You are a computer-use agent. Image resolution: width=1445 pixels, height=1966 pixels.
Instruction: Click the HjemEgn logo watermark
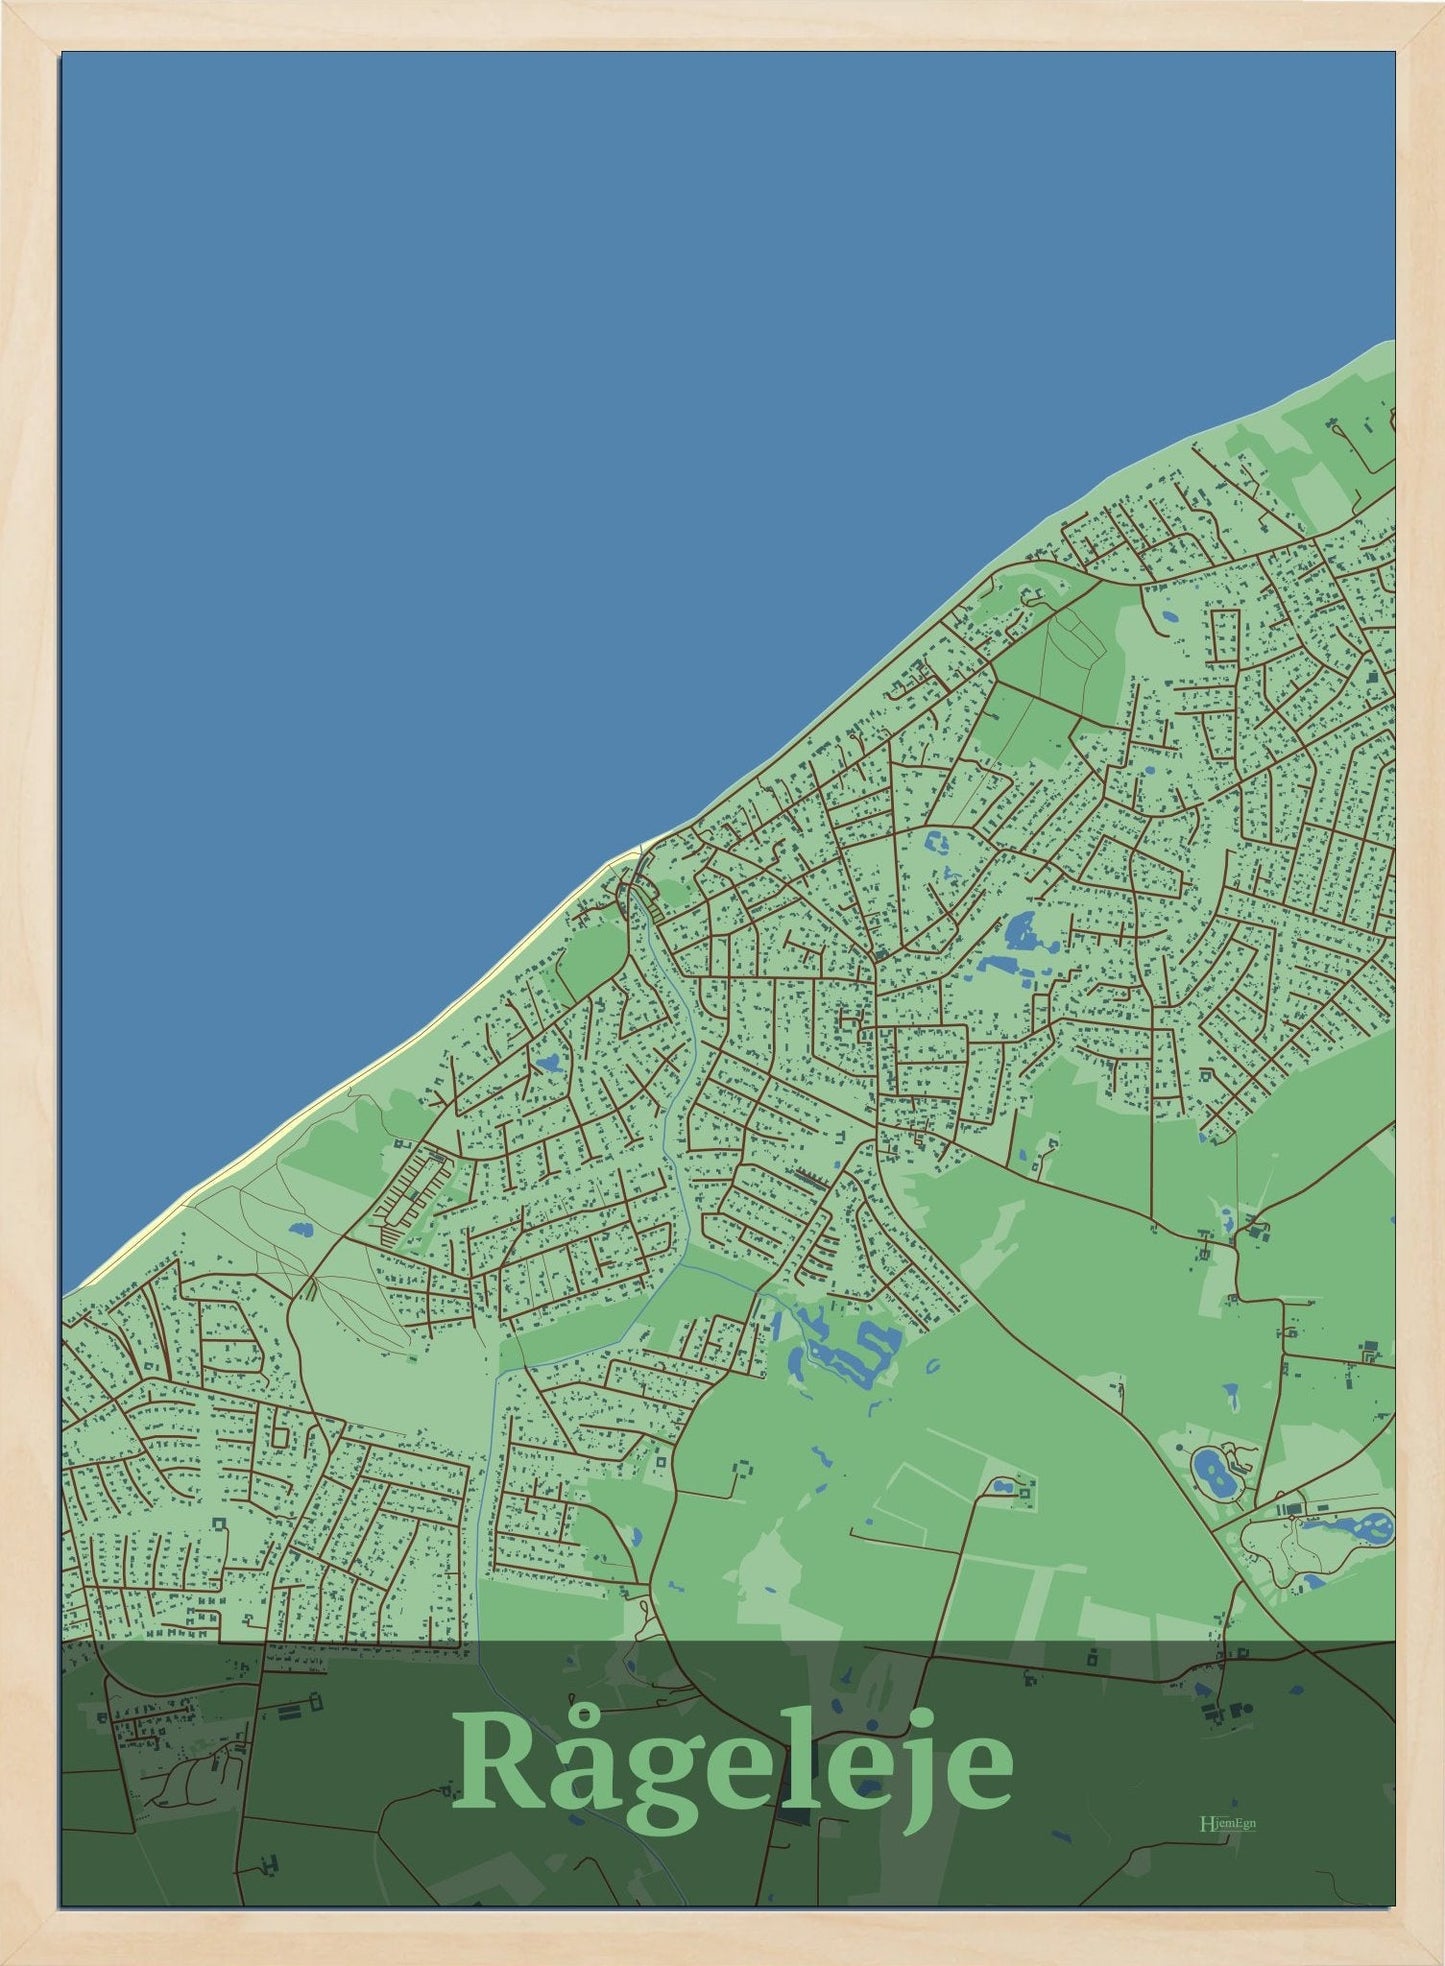tap(1227, 1823)
